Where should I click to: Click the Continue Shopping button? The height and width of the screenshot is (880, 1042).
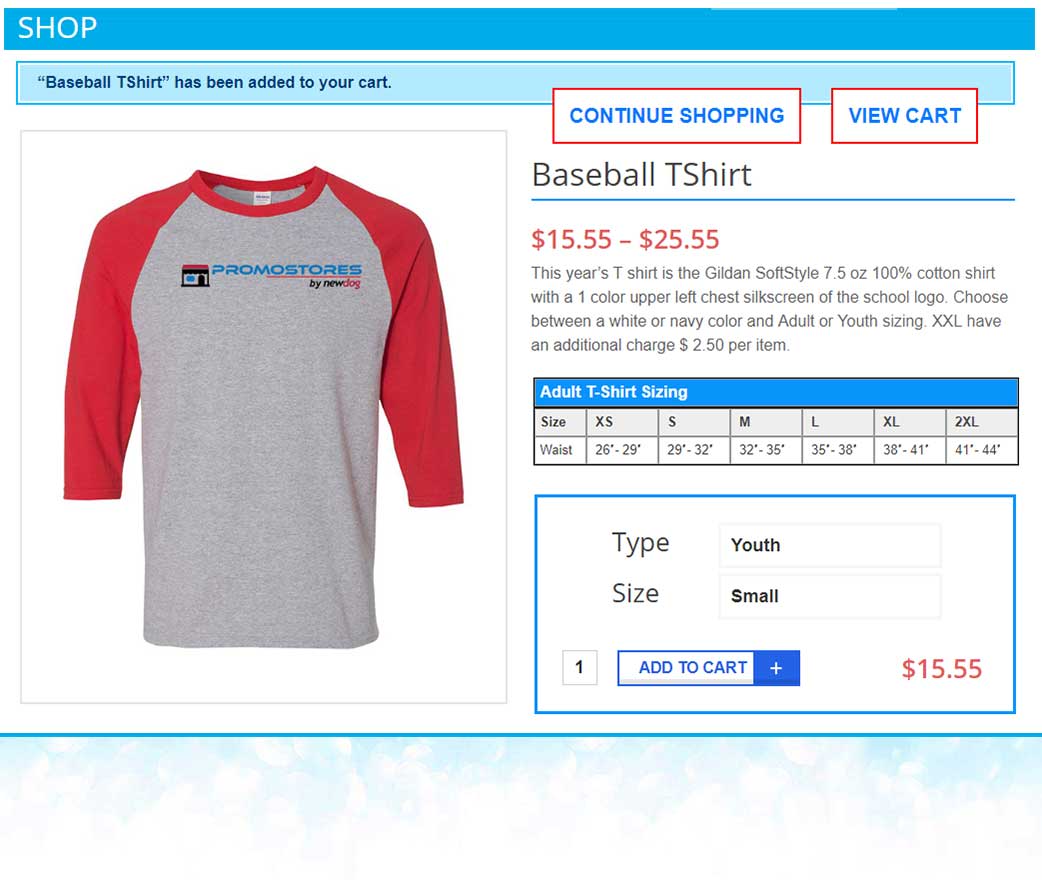pos(677,116)
